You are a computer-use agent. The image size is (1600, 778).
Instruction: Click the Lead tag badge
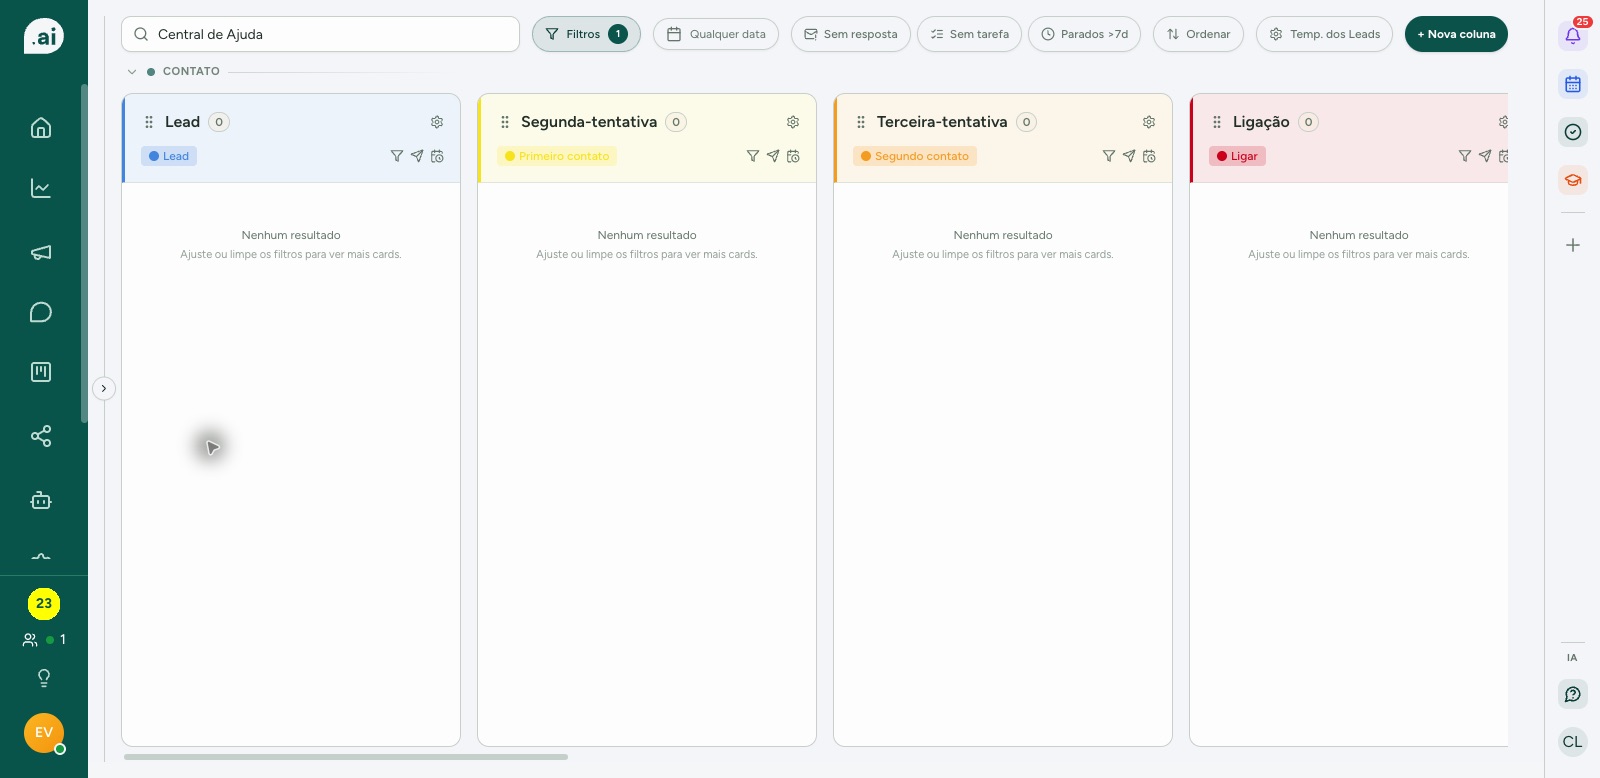click(169, 156)
